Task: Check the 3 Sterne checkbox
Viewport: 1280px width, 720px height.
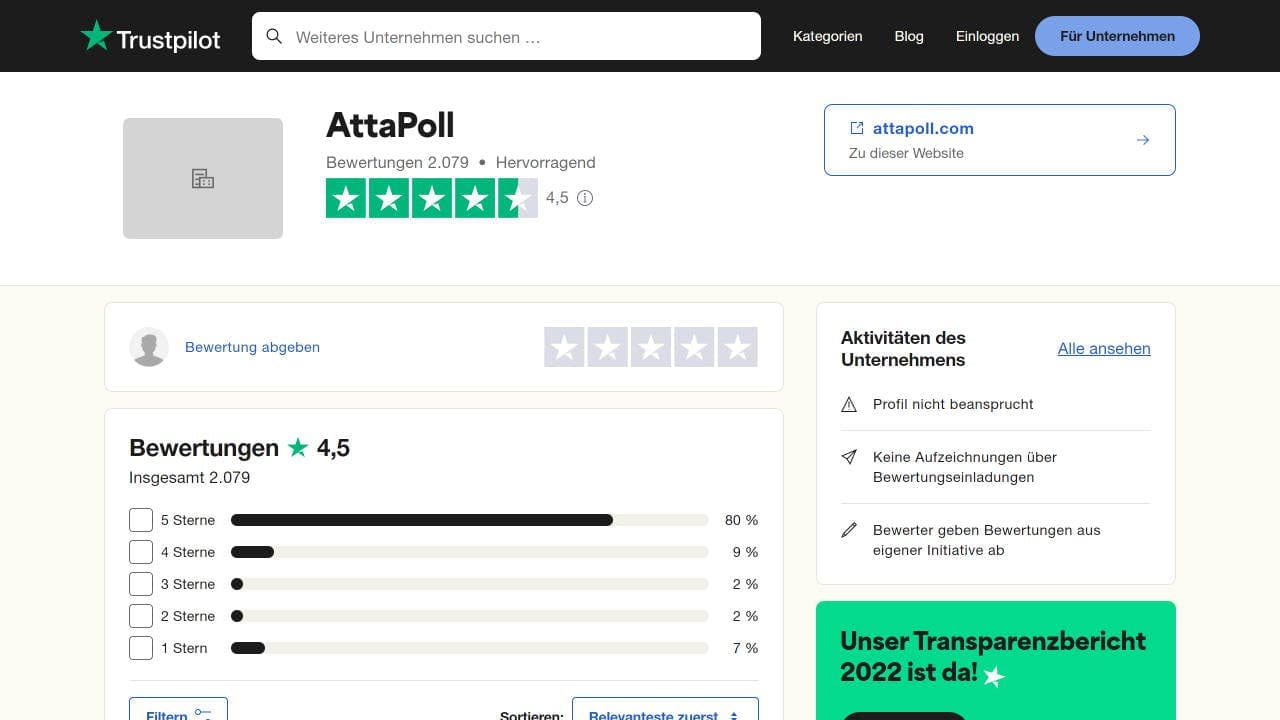Action: coord(141,584)
